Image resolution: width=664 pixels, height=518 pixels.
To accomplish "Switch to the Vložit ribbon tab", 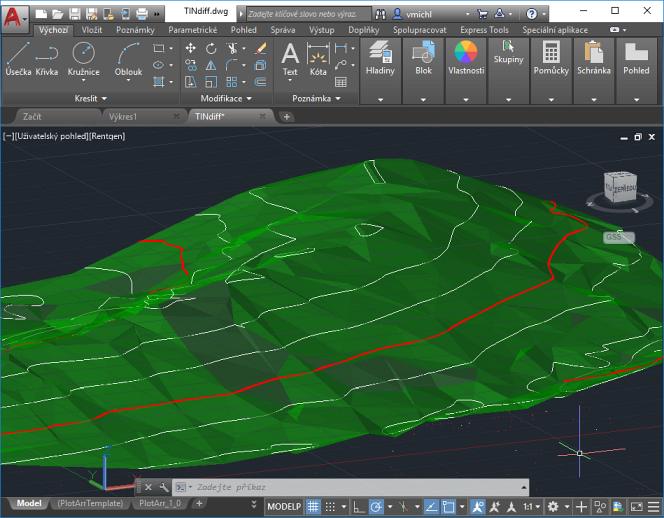I will coord(92,30).
